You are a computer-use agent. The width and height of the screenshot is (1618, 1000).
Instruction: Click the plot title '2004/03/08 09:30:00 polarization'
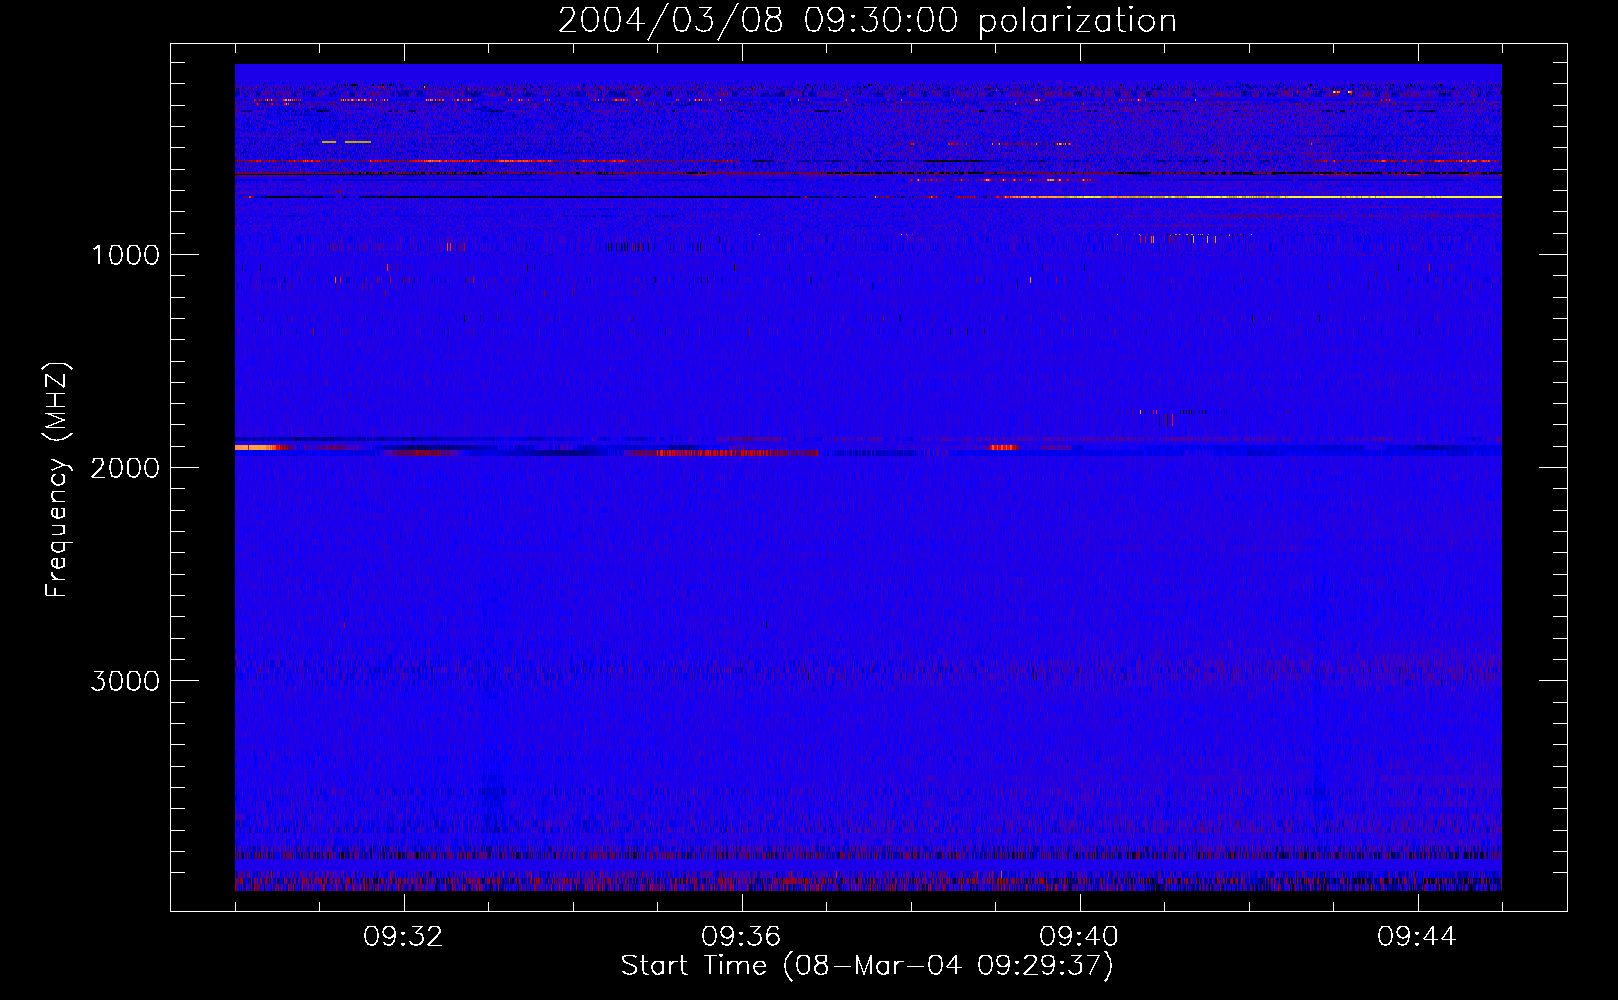[867, 21]
